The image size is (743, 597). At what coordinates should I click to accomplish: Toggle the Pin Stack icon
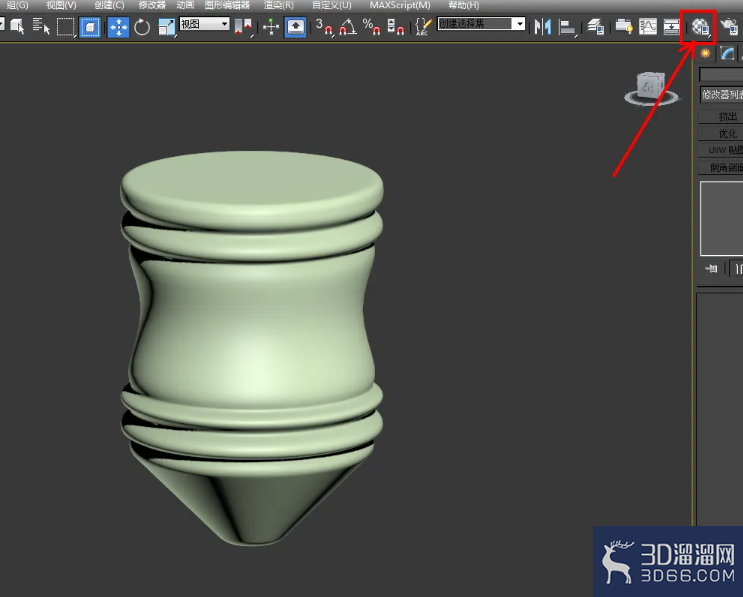711,269
